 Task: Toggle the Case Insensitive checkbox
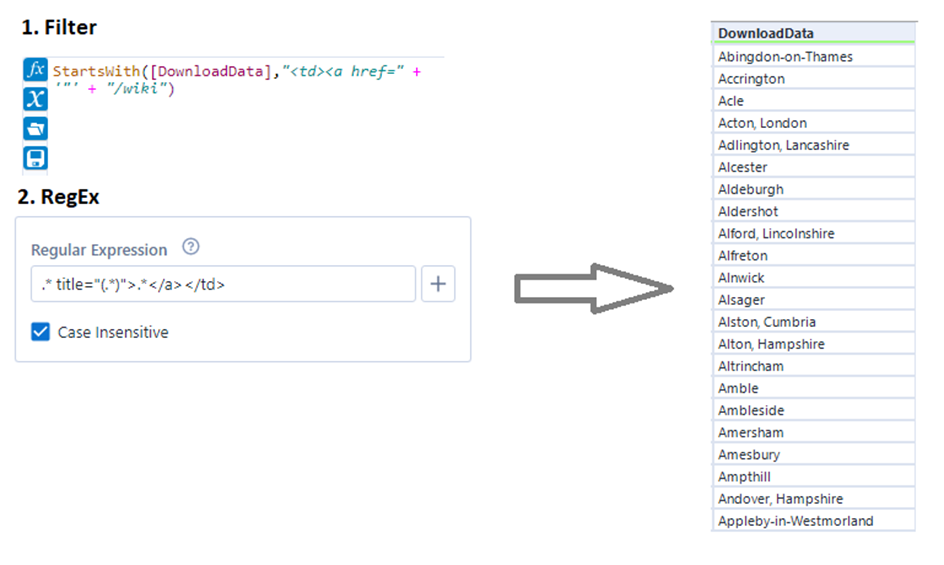[x=41, y=332]
